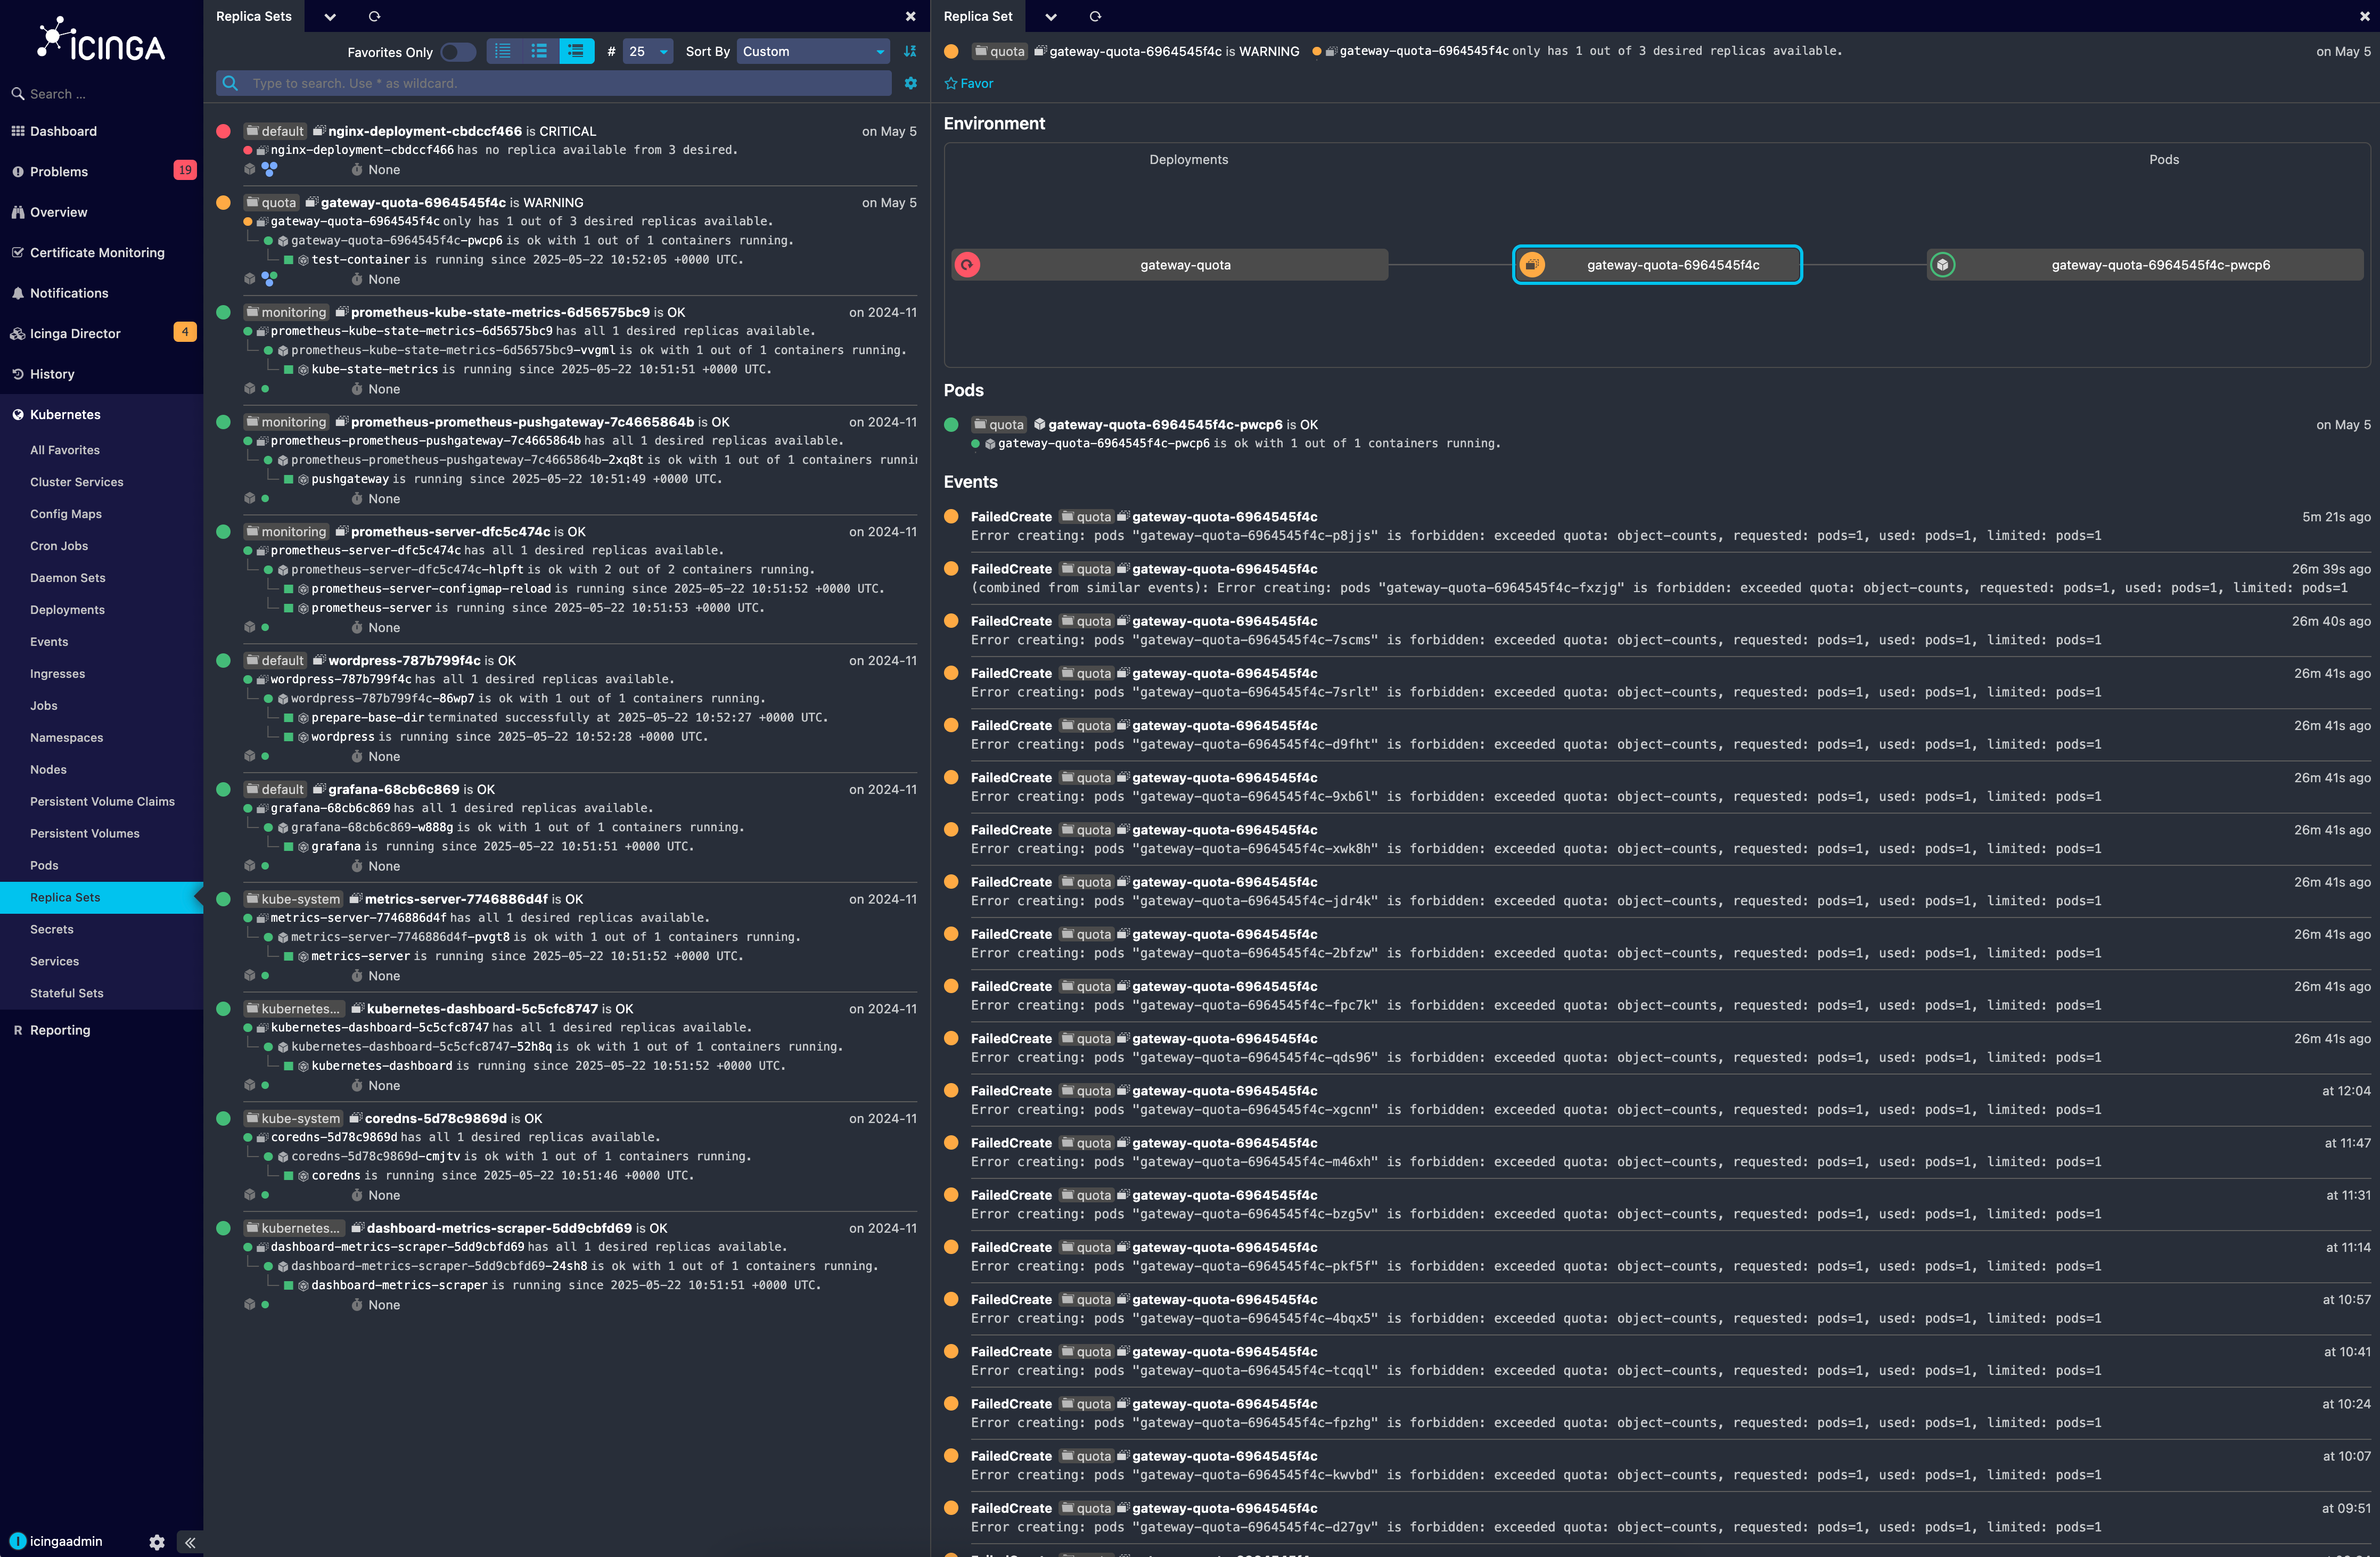2380x1557 pixels.
Task: Open grafana-68cb6c869 replica set
Action: tap(394, 790)
